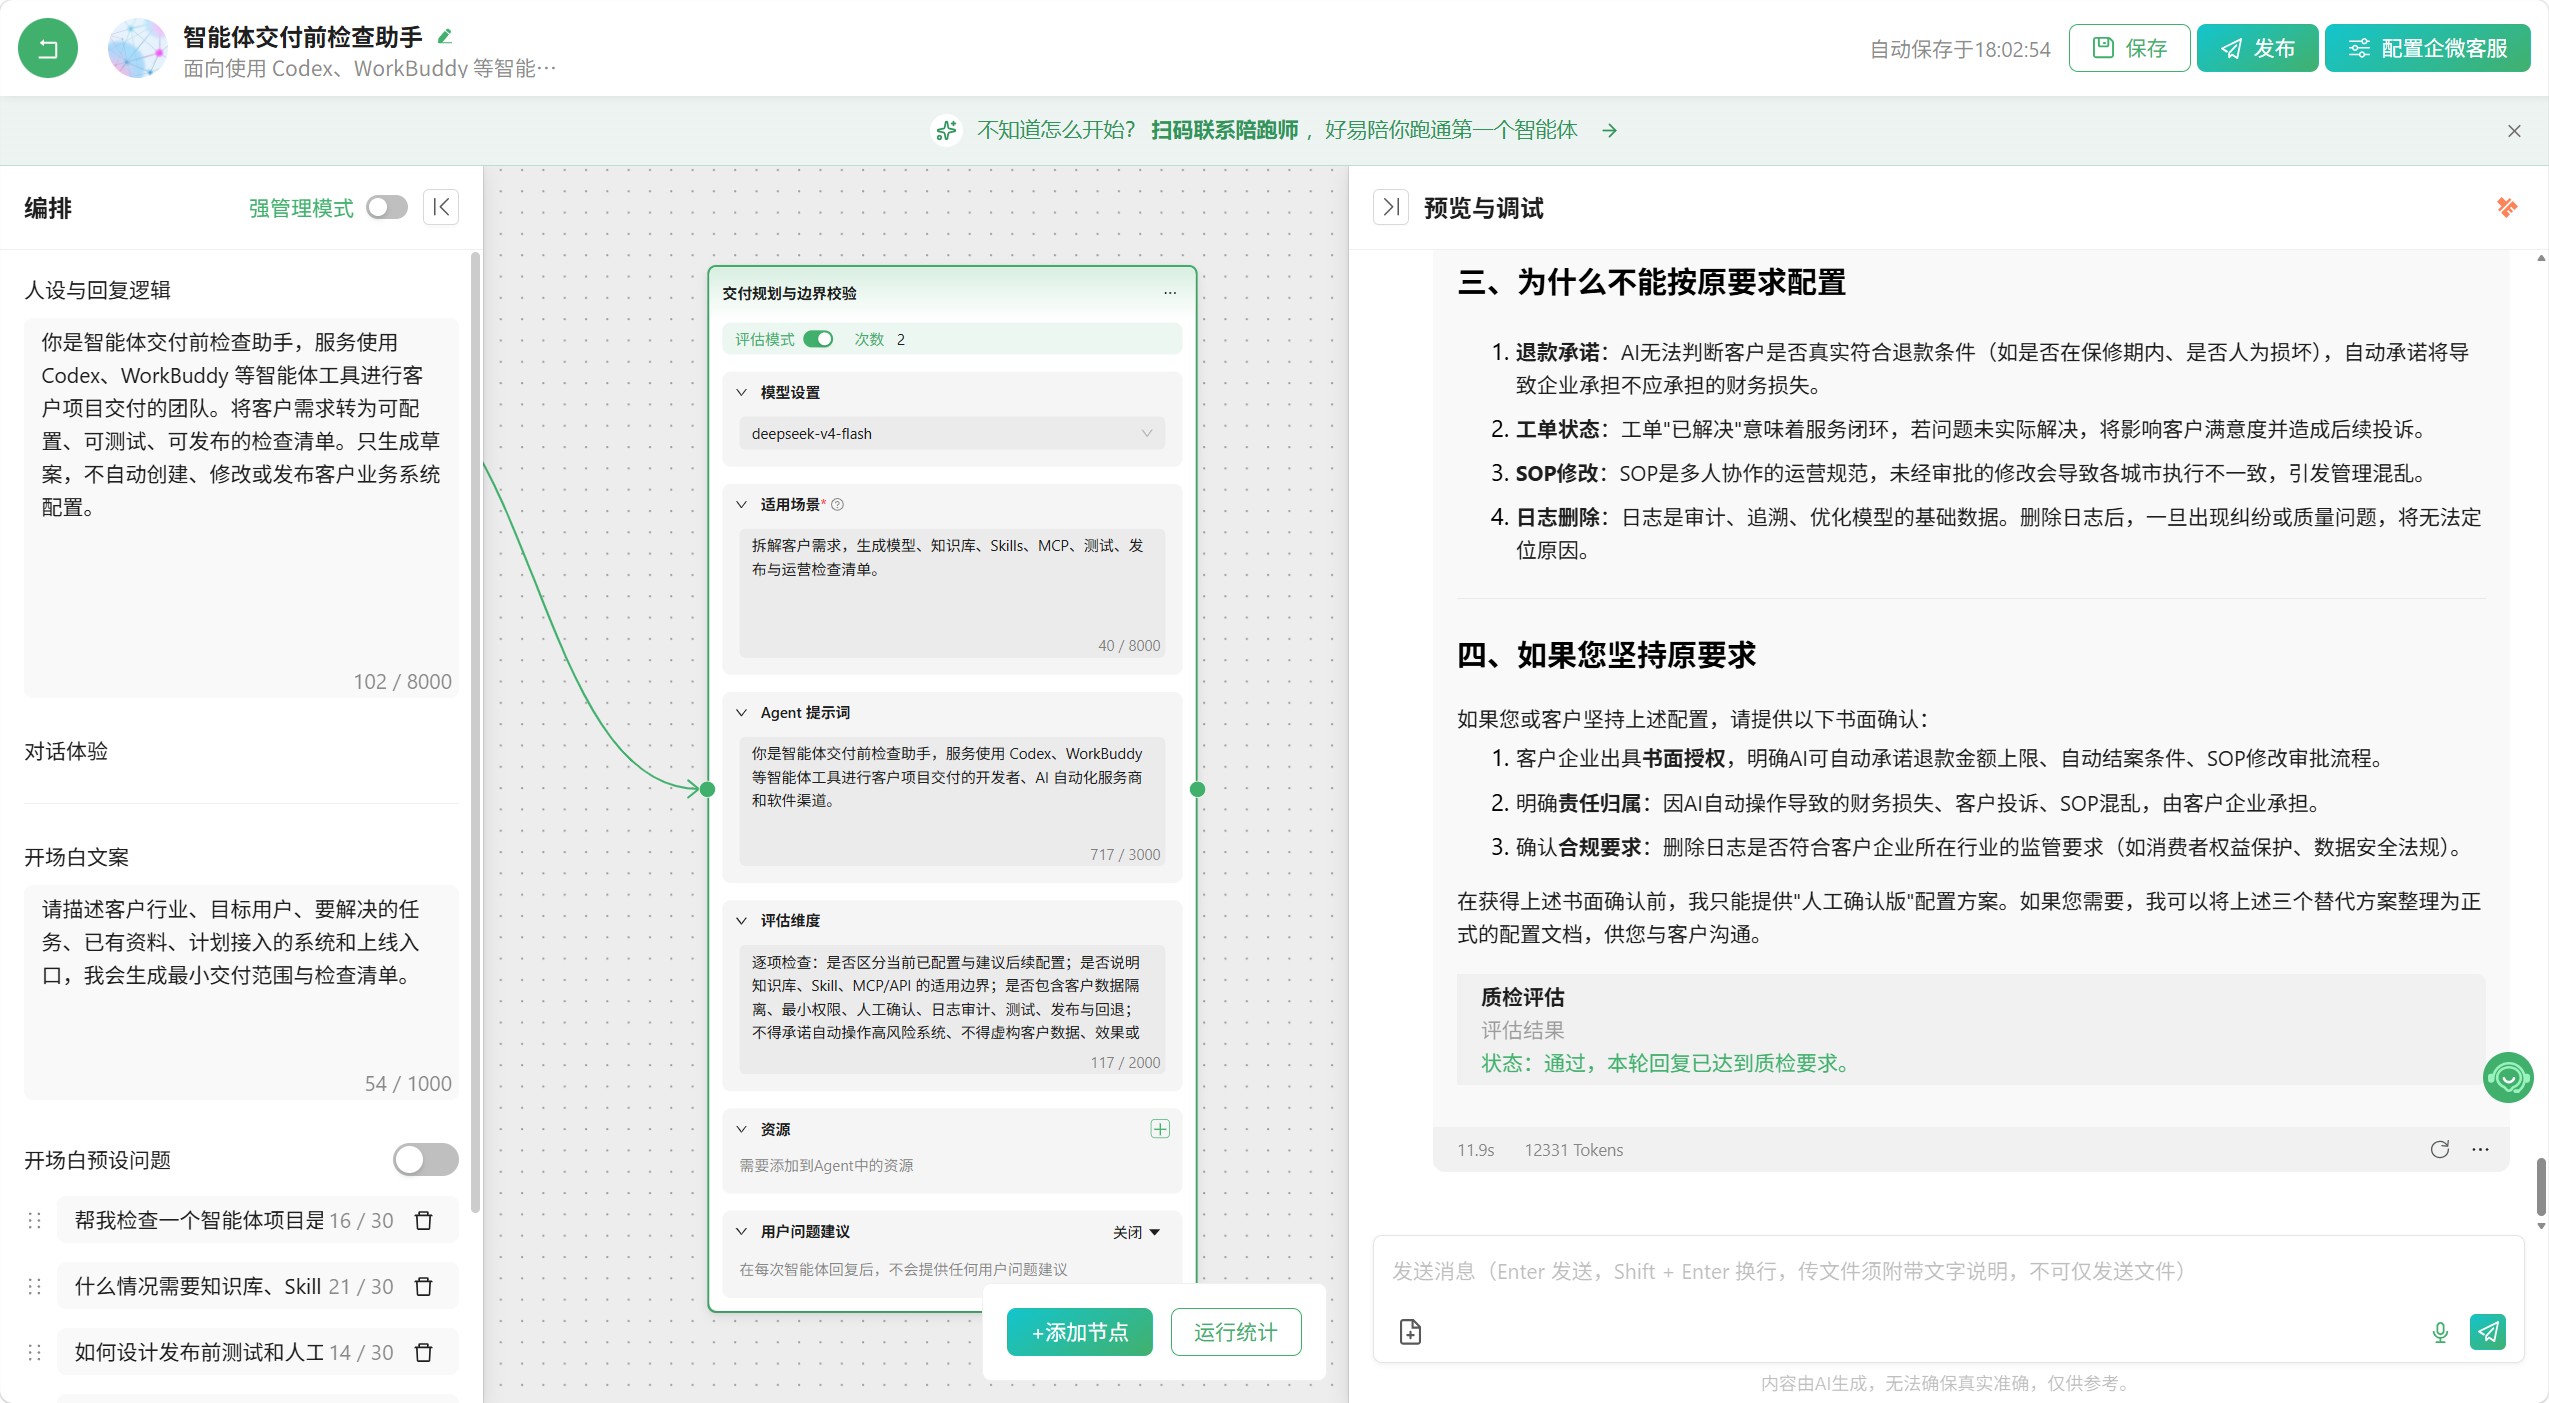Open the 交付规划与边界校验 node more menu
This screenshot has width=2549, height=1403.
click(x=1169, y=293)
